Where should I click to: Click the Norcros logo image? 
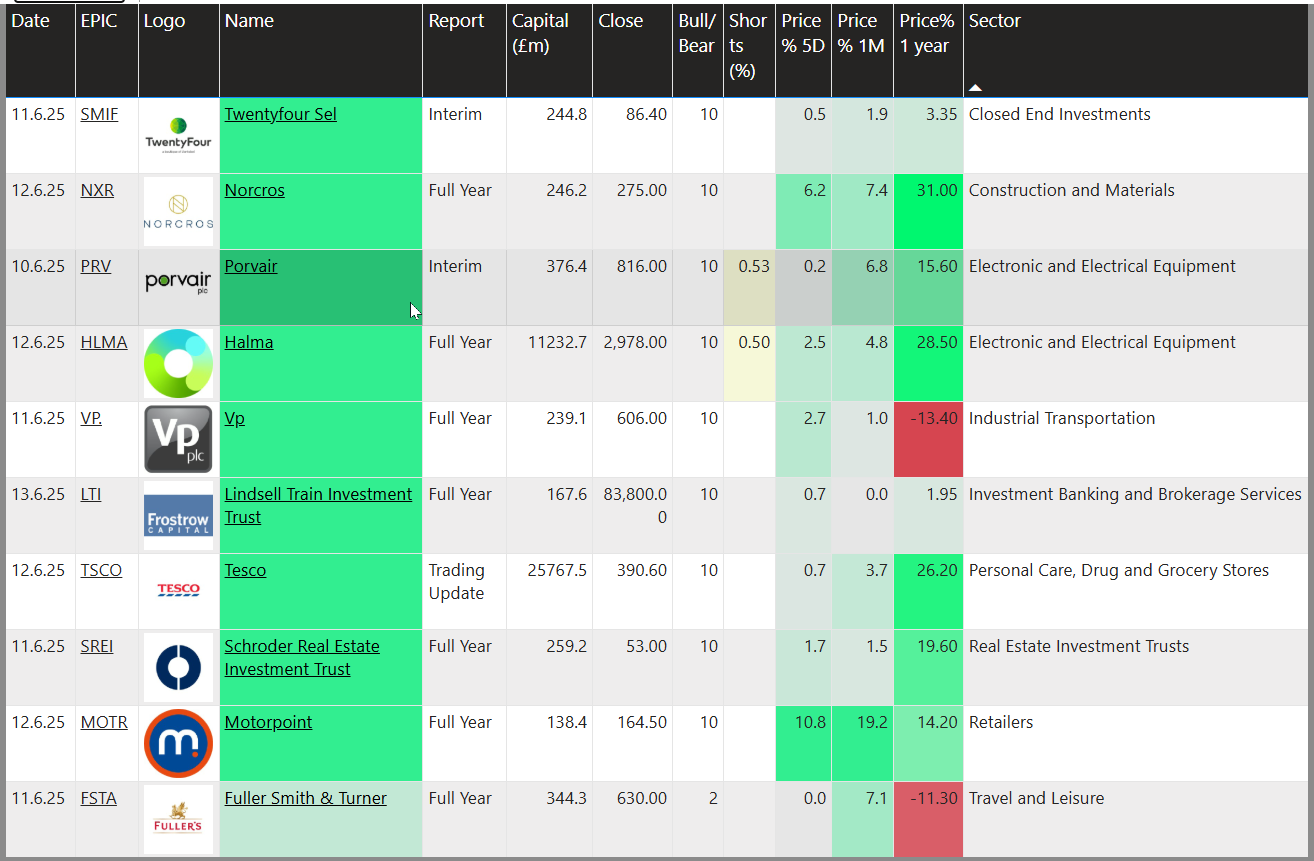click(x=178, y=211)
